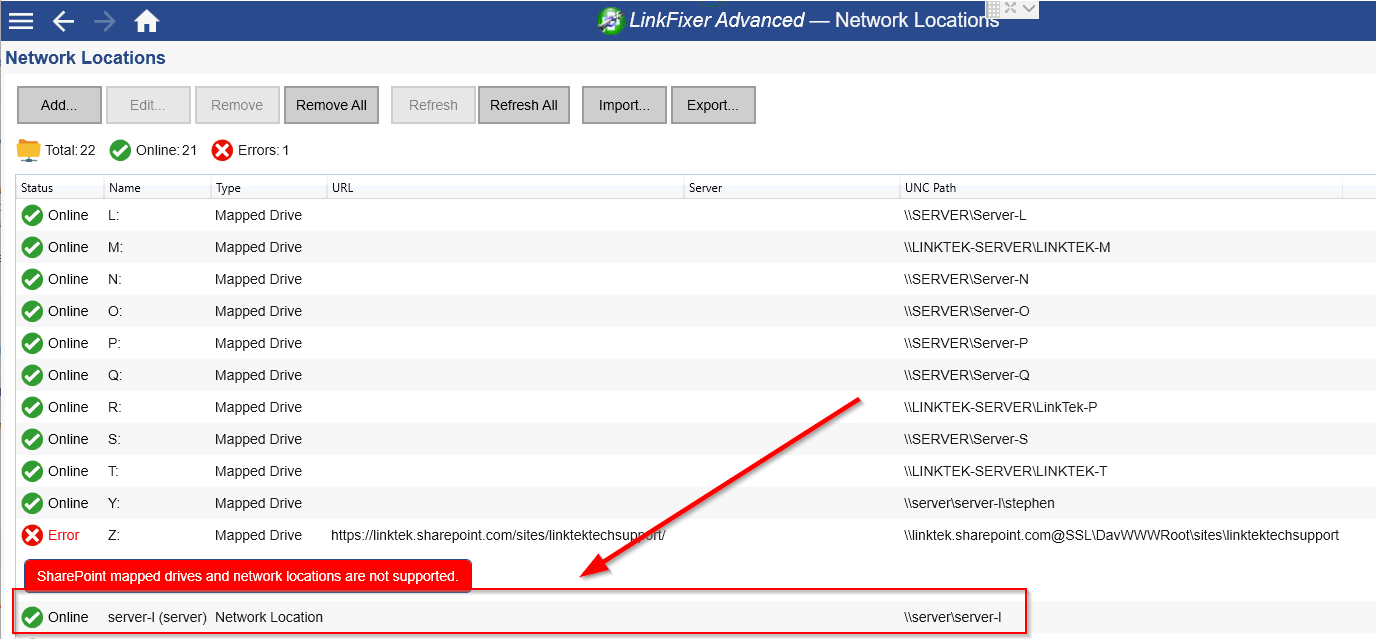Click the green status icon for drive M:

33,247
